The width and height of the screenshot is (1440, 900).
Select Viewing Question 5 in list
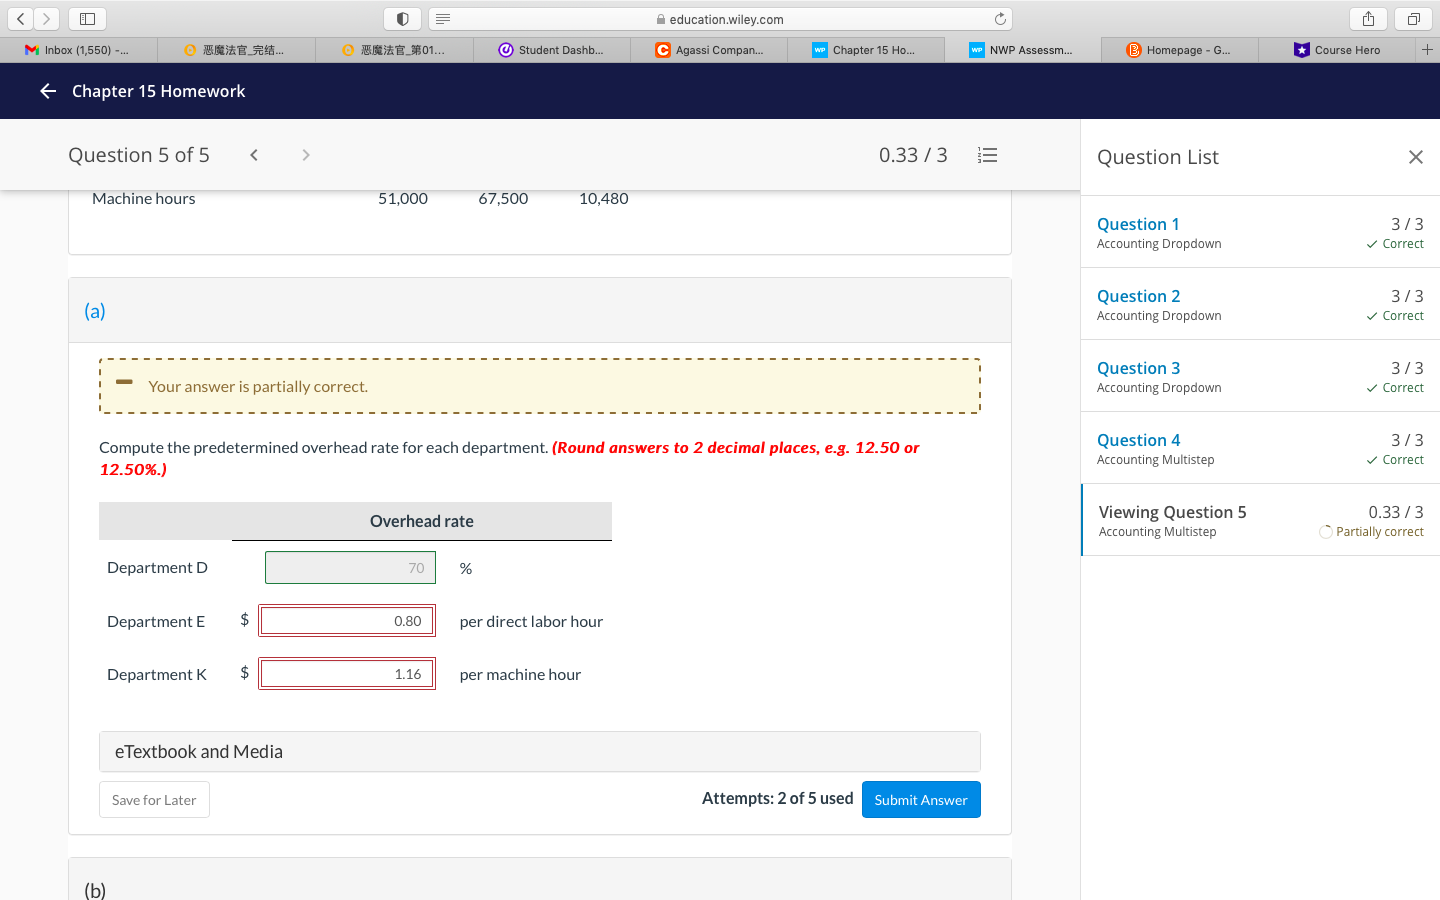click(x=1260, y=520)
